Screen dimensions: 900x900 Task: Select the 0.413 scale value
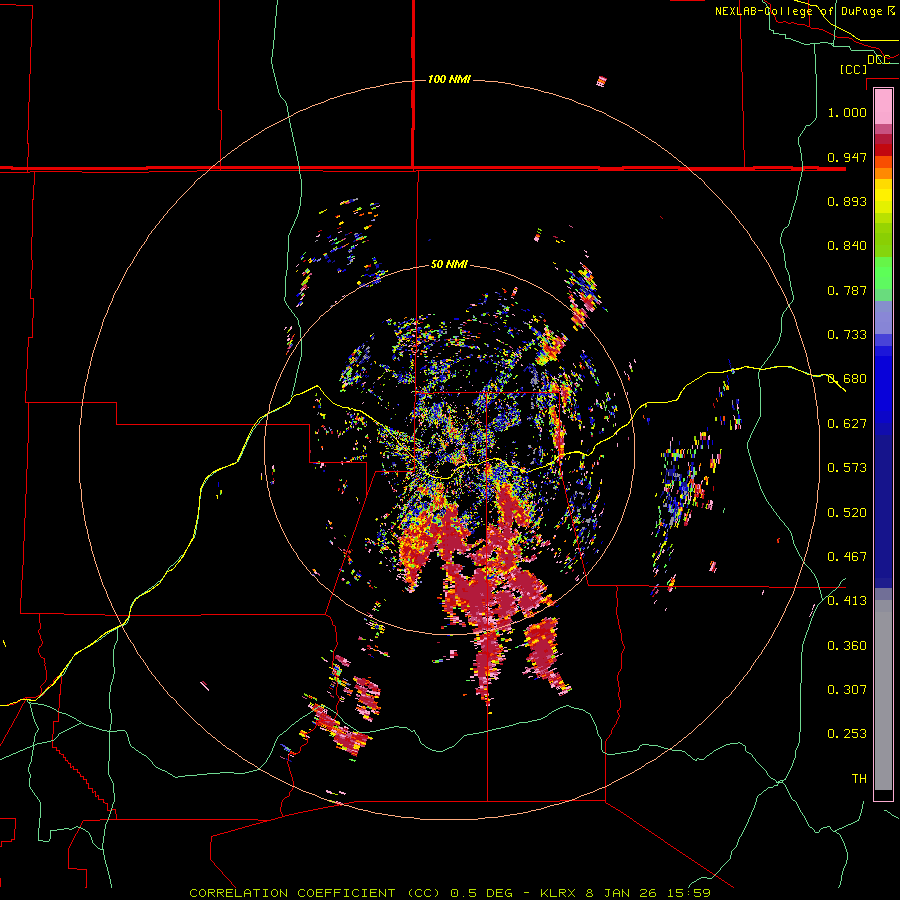click(847, 601)
